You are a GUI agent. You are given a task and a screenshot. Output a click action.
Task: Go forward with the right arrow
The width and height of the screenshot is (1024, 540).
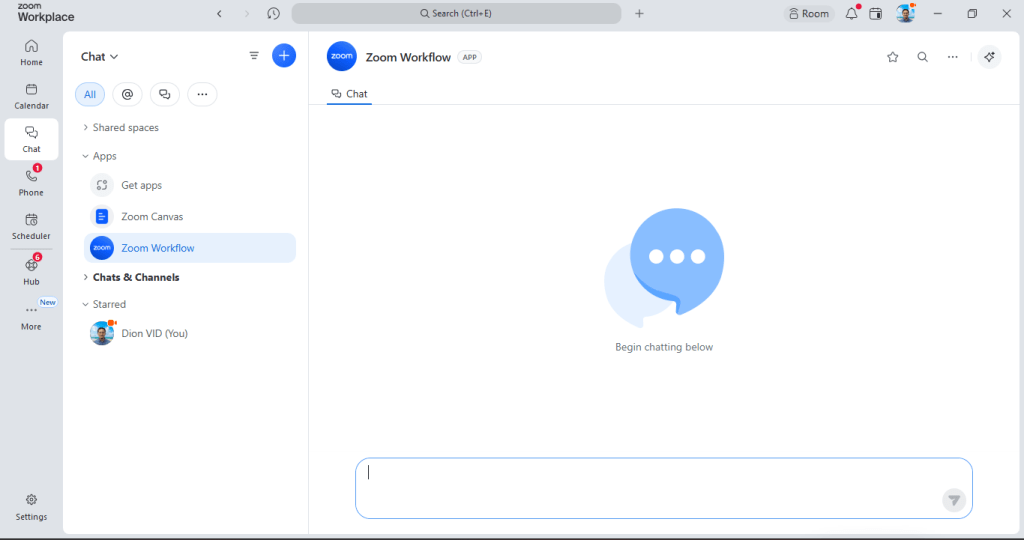pyautogui.click(x=247, y=13)
